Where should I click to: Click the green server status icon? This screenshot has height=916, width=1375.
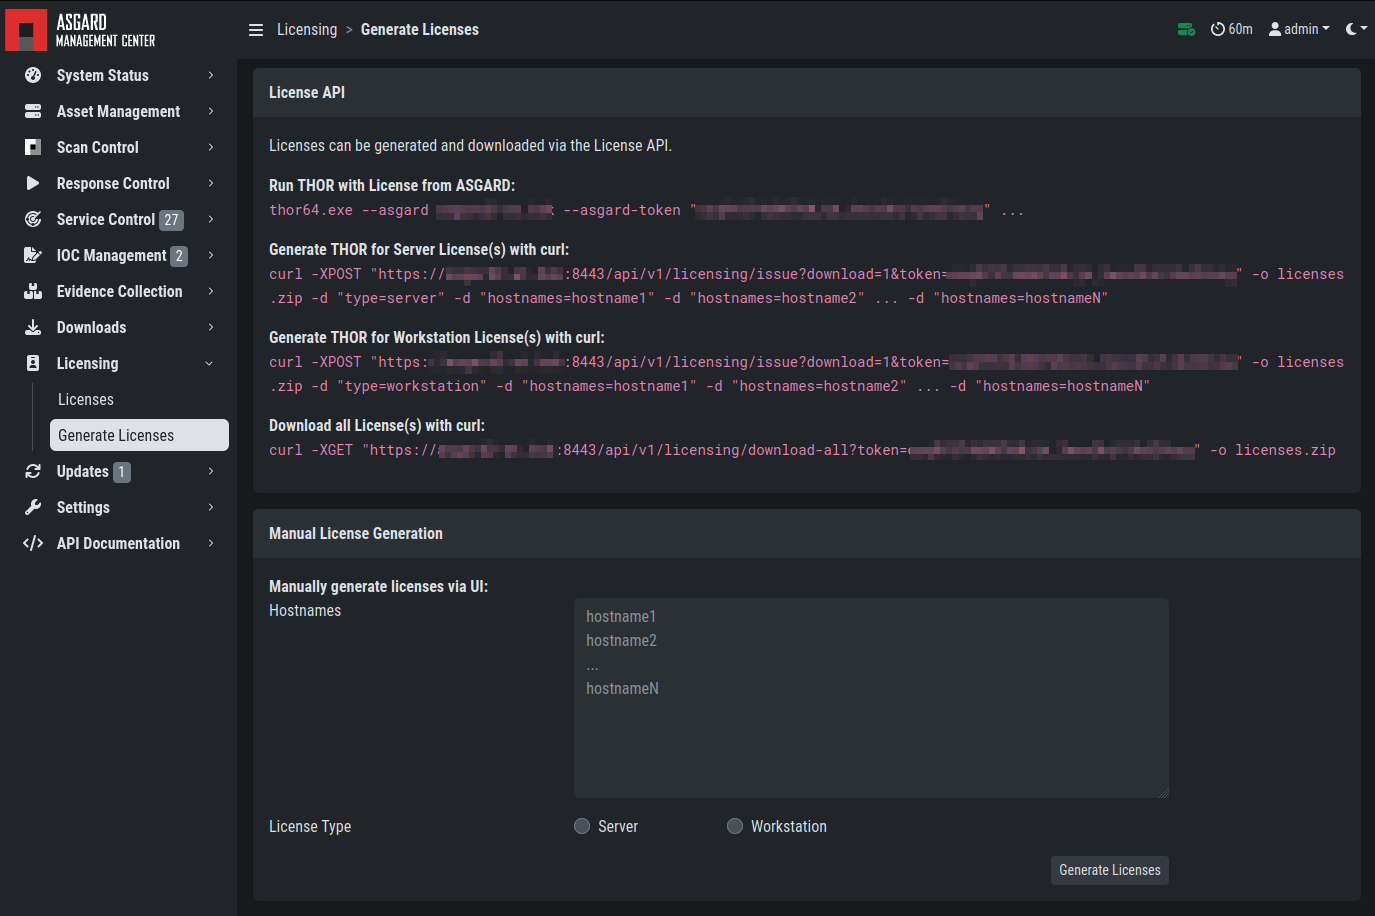(x=1186, y=29)
